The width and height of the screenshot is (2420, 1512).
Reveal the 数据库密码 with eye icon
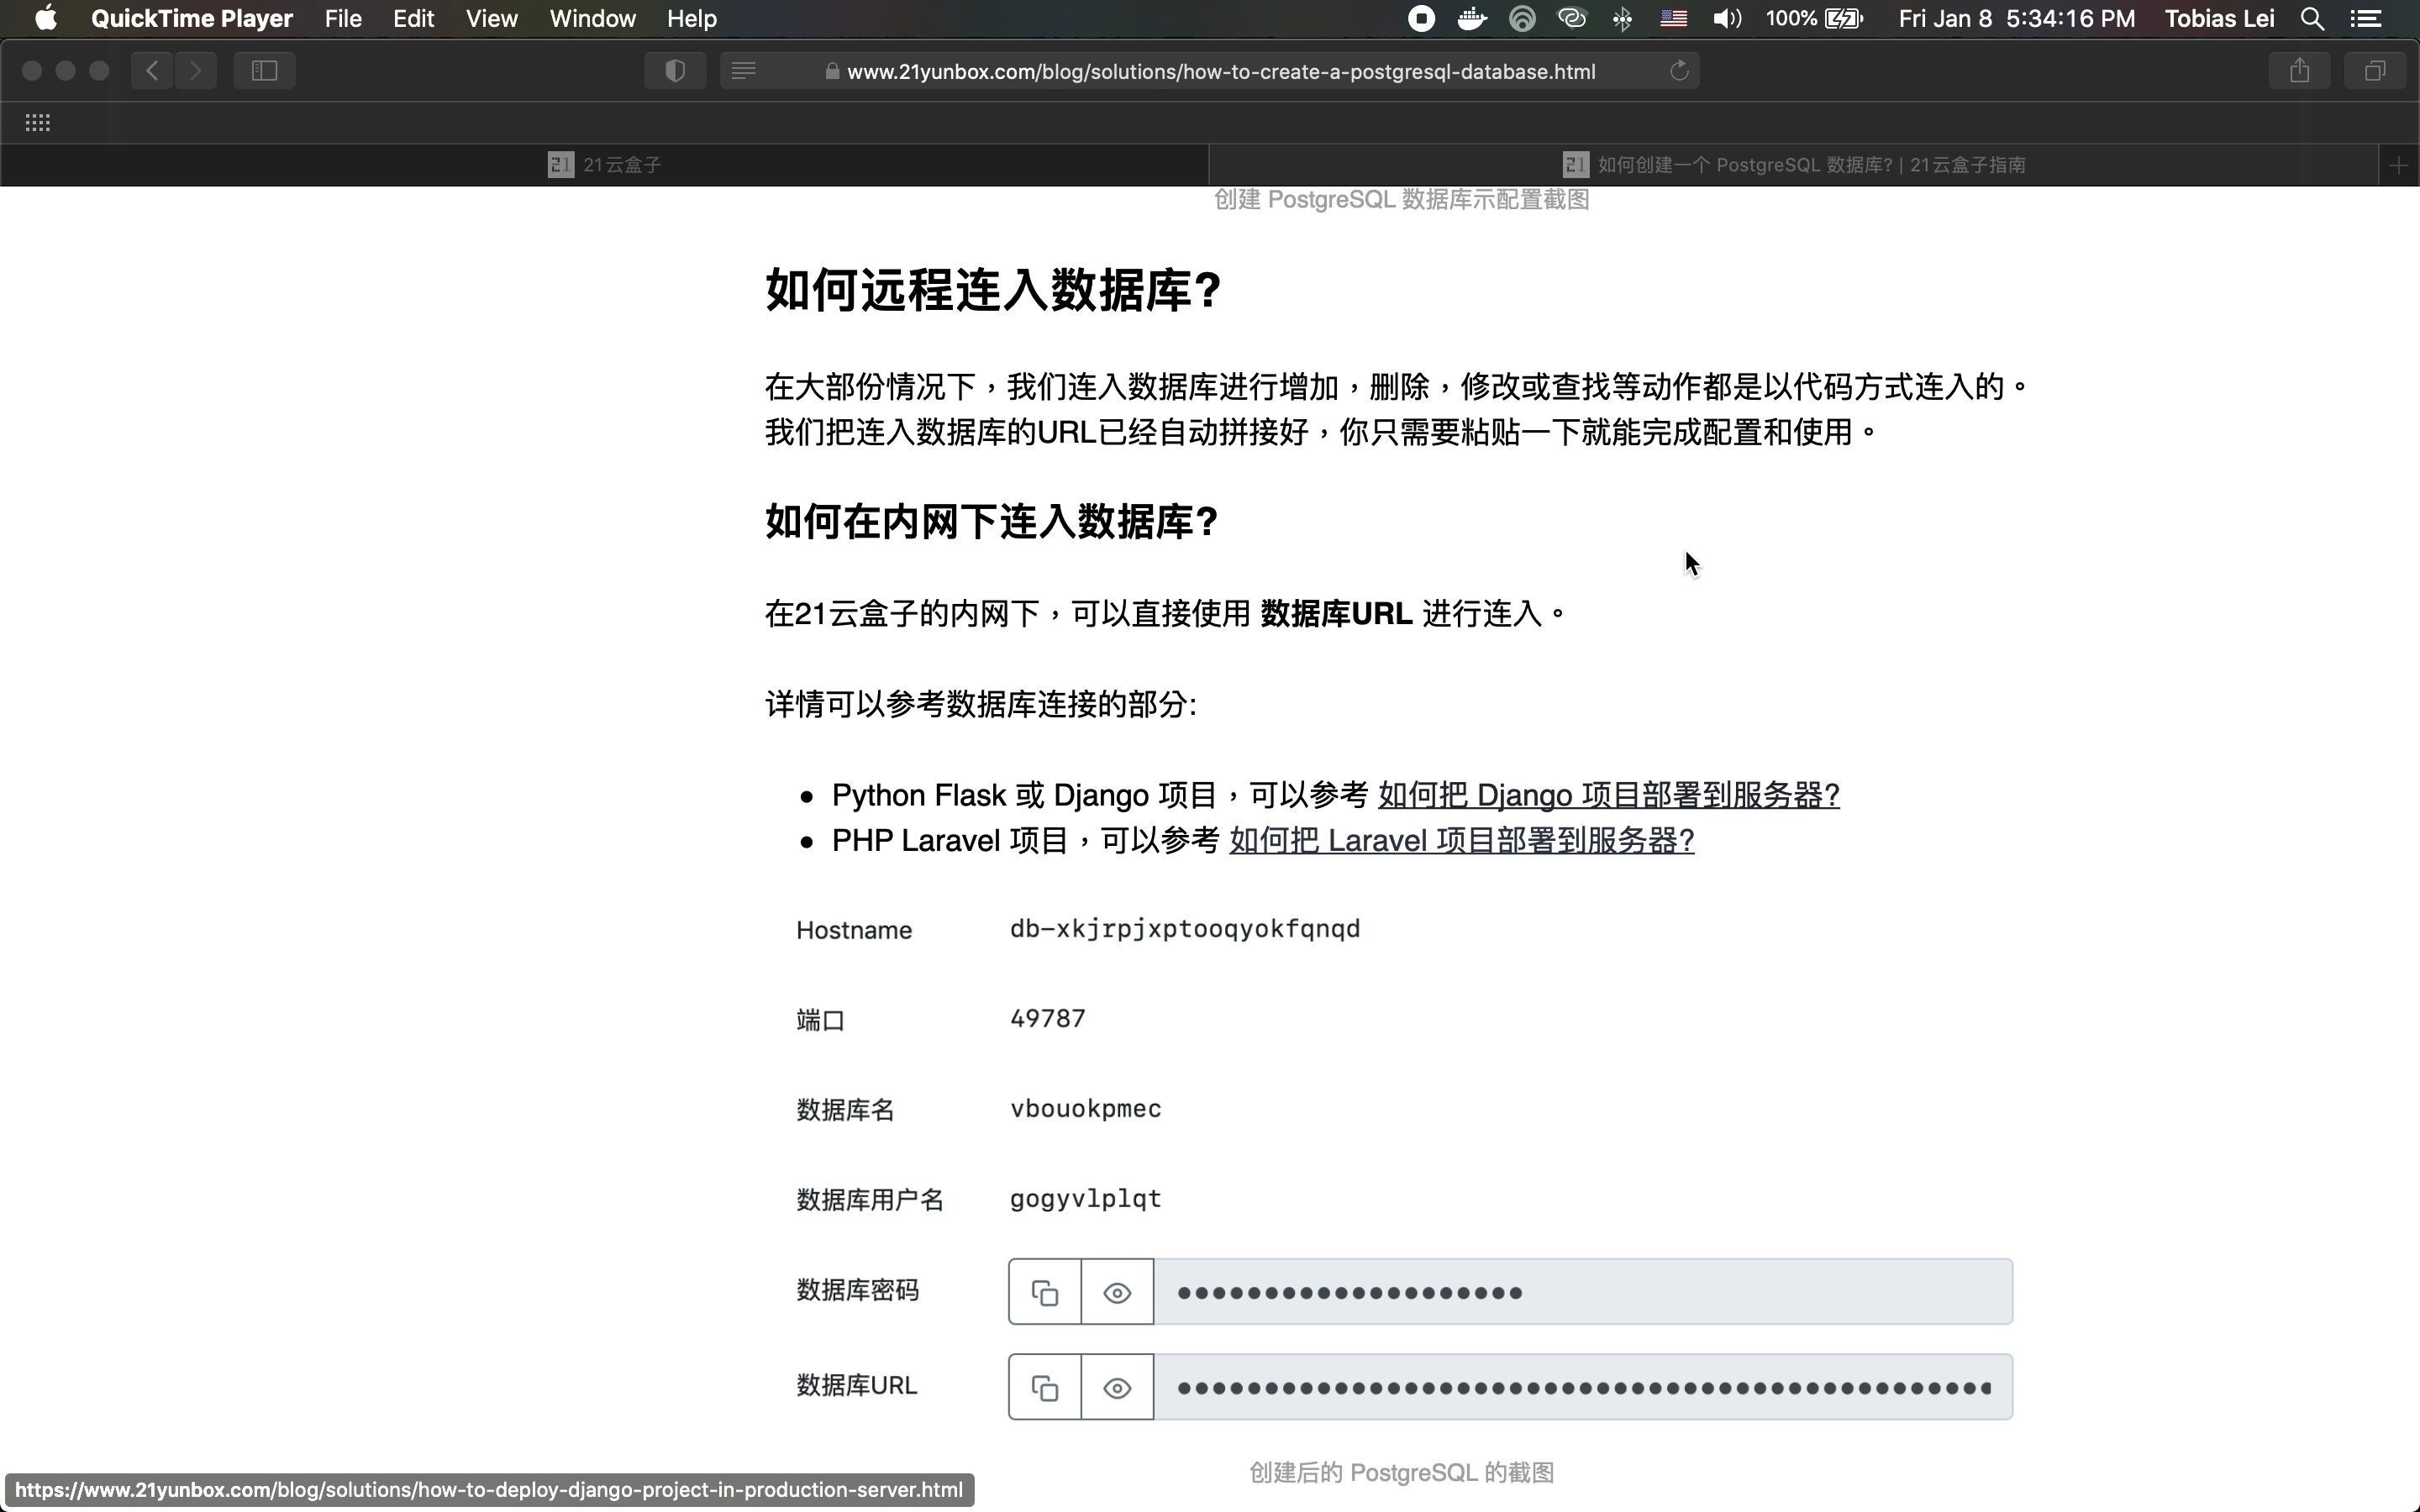click(1117, 1292)
